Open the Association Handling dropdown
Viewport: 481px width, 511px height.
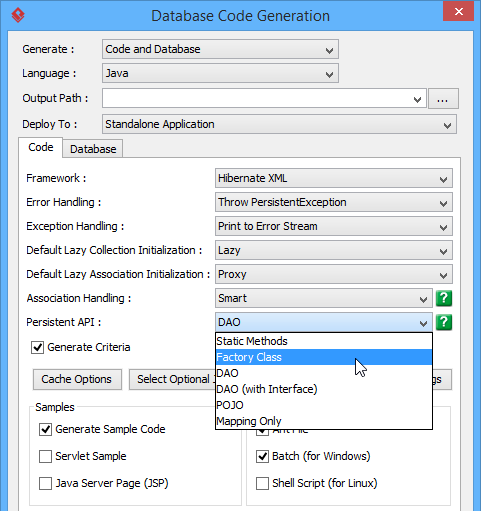324,298
